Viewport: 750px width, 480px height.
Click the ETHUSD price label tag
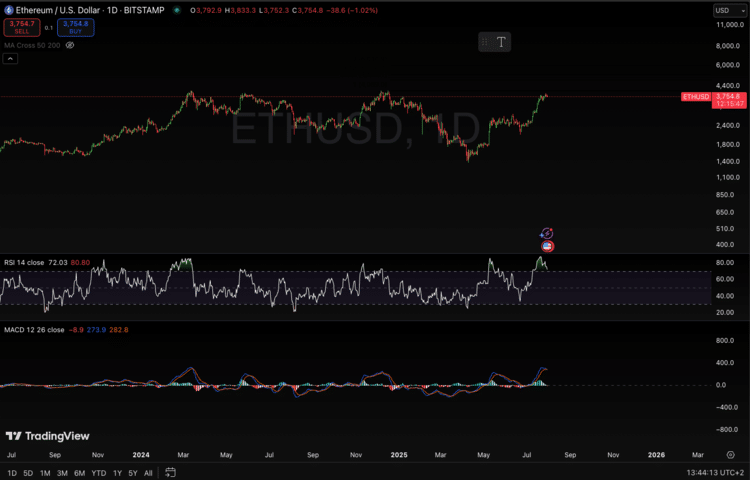pyautogui.click(x=696, y=97)
